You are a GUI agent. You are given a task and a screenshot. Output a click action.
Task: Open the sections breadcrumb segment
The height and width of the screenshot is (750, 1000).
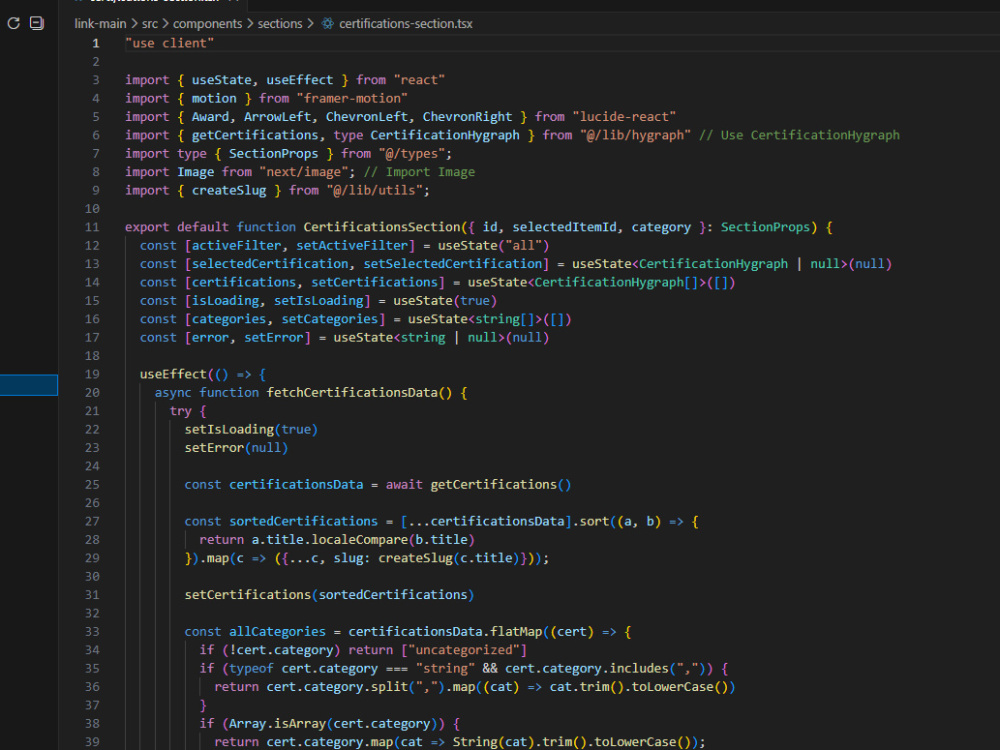[280, 24]
